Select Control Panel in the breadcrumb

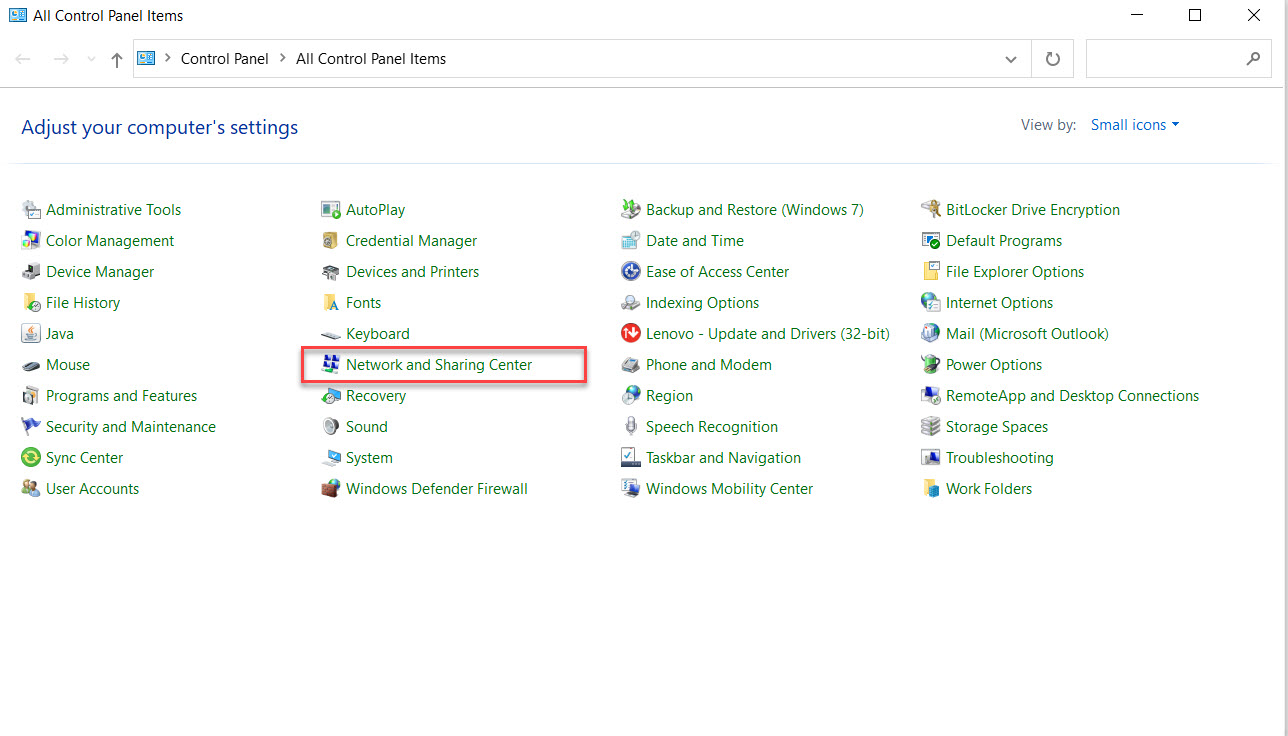(224, 58)
